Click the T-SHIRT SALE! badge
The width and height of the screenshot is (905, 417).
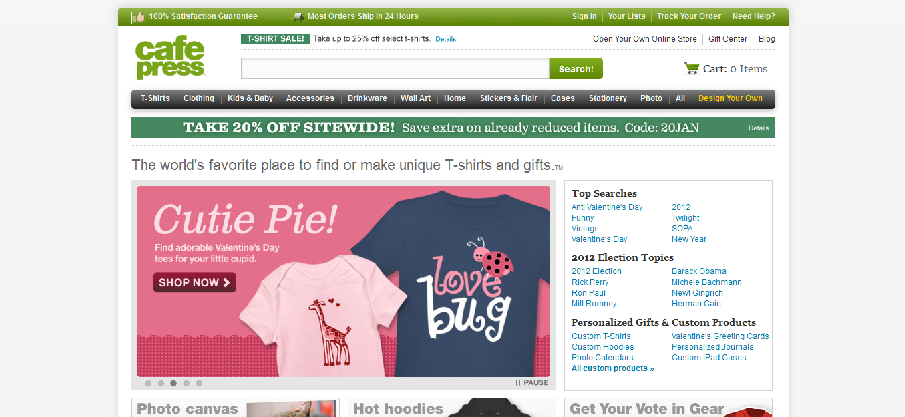pyautogui.click(x=275, y=39)
